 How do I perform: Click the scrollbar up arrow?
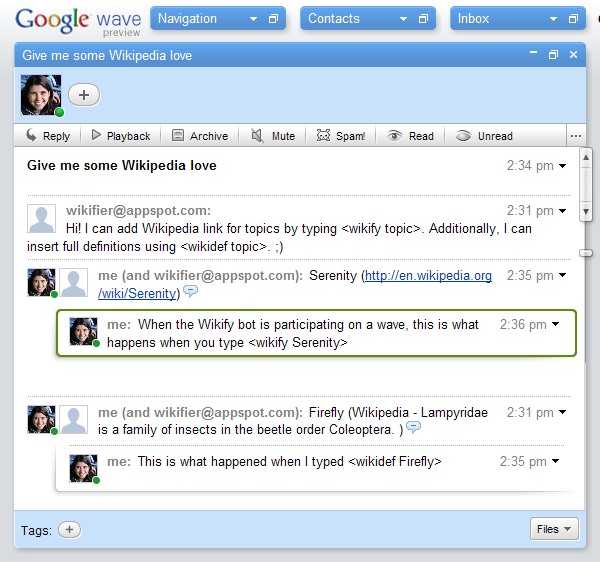pos(585,158)
